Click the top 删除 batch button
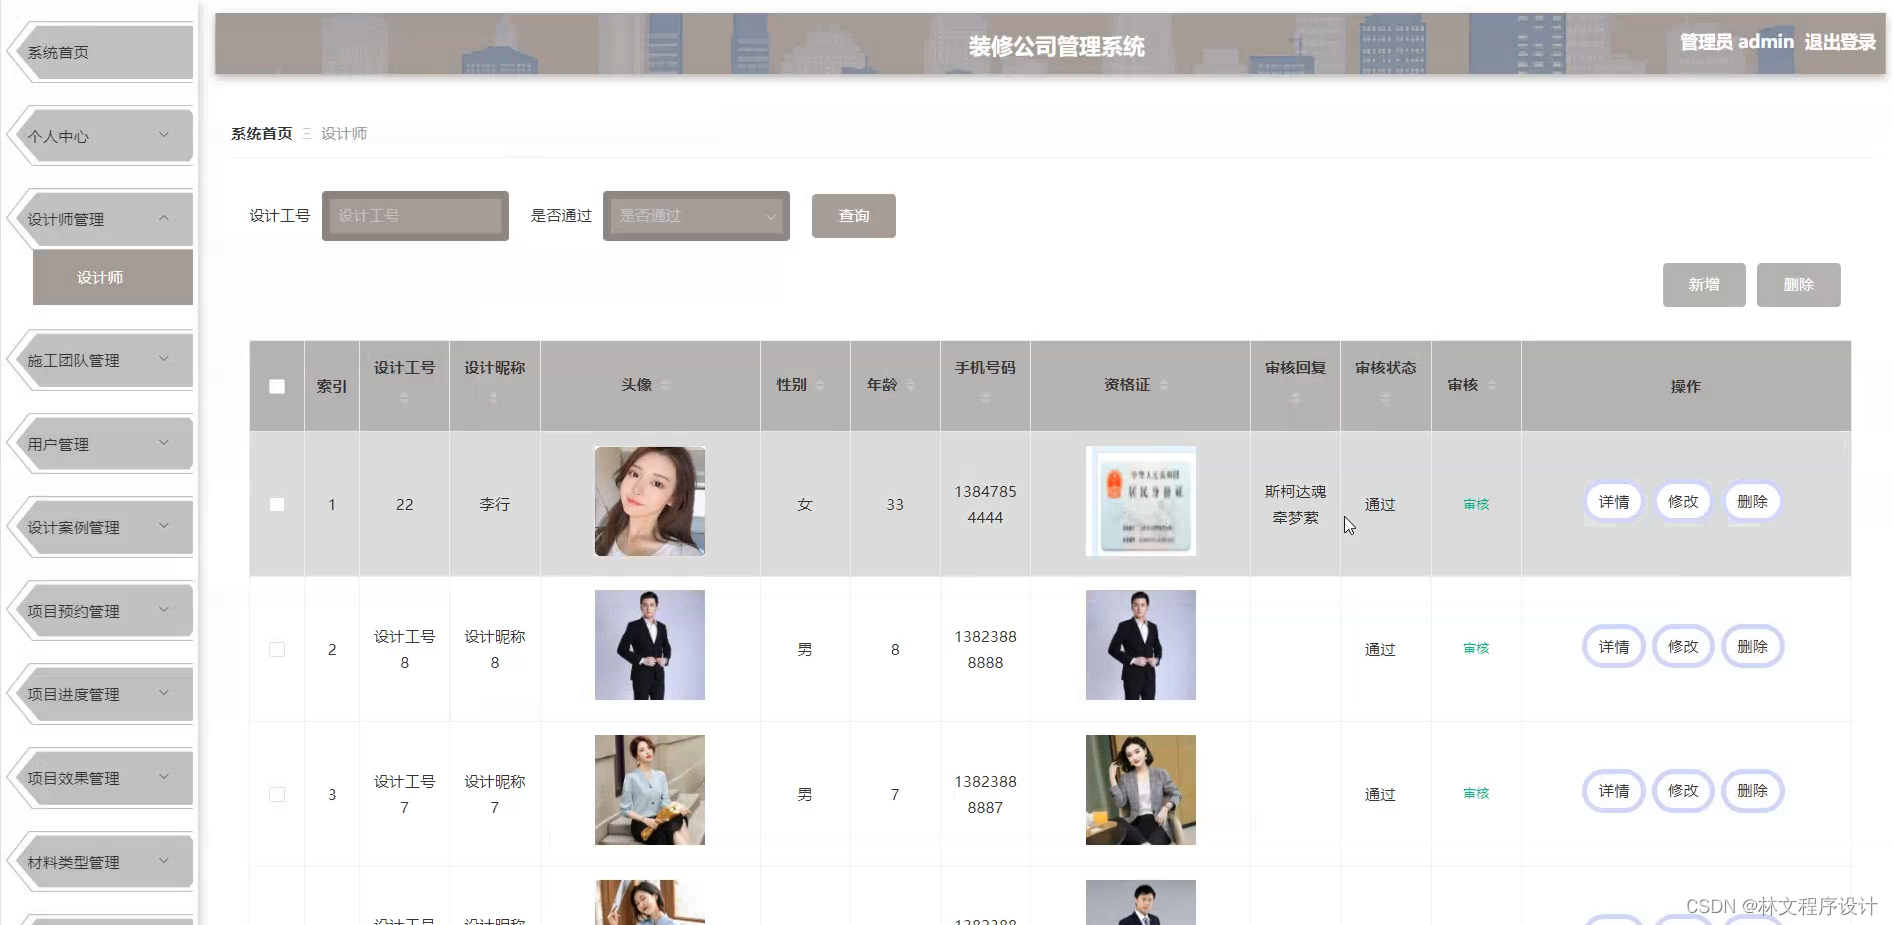The image size is (1893, 925). click(1798, 285)
